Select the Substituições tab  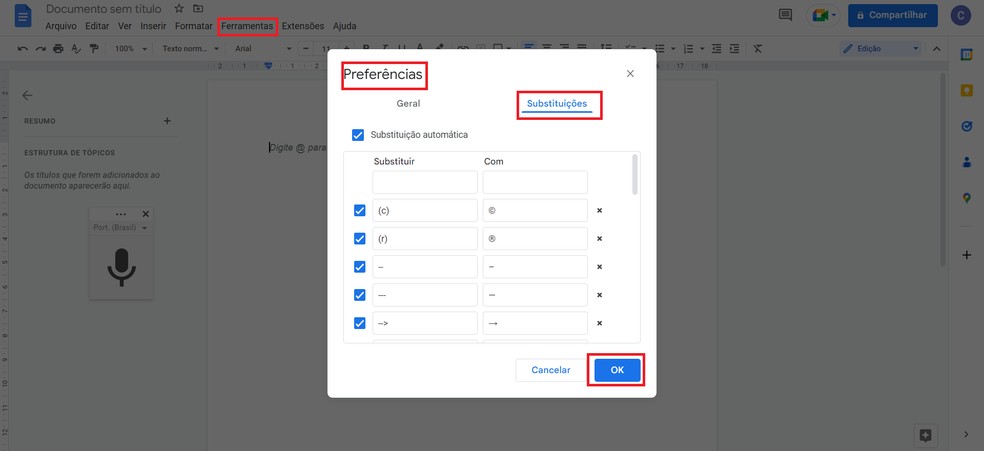point(557,103)
